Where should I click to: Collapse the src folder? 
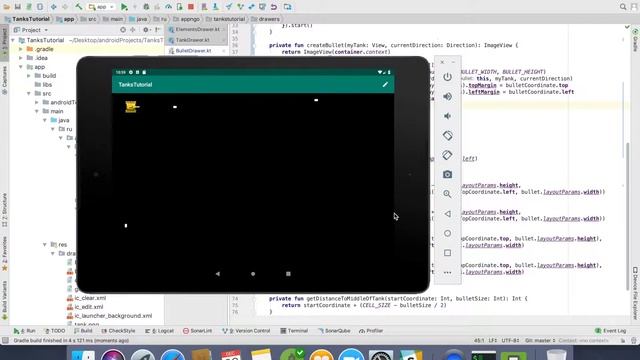29,93
